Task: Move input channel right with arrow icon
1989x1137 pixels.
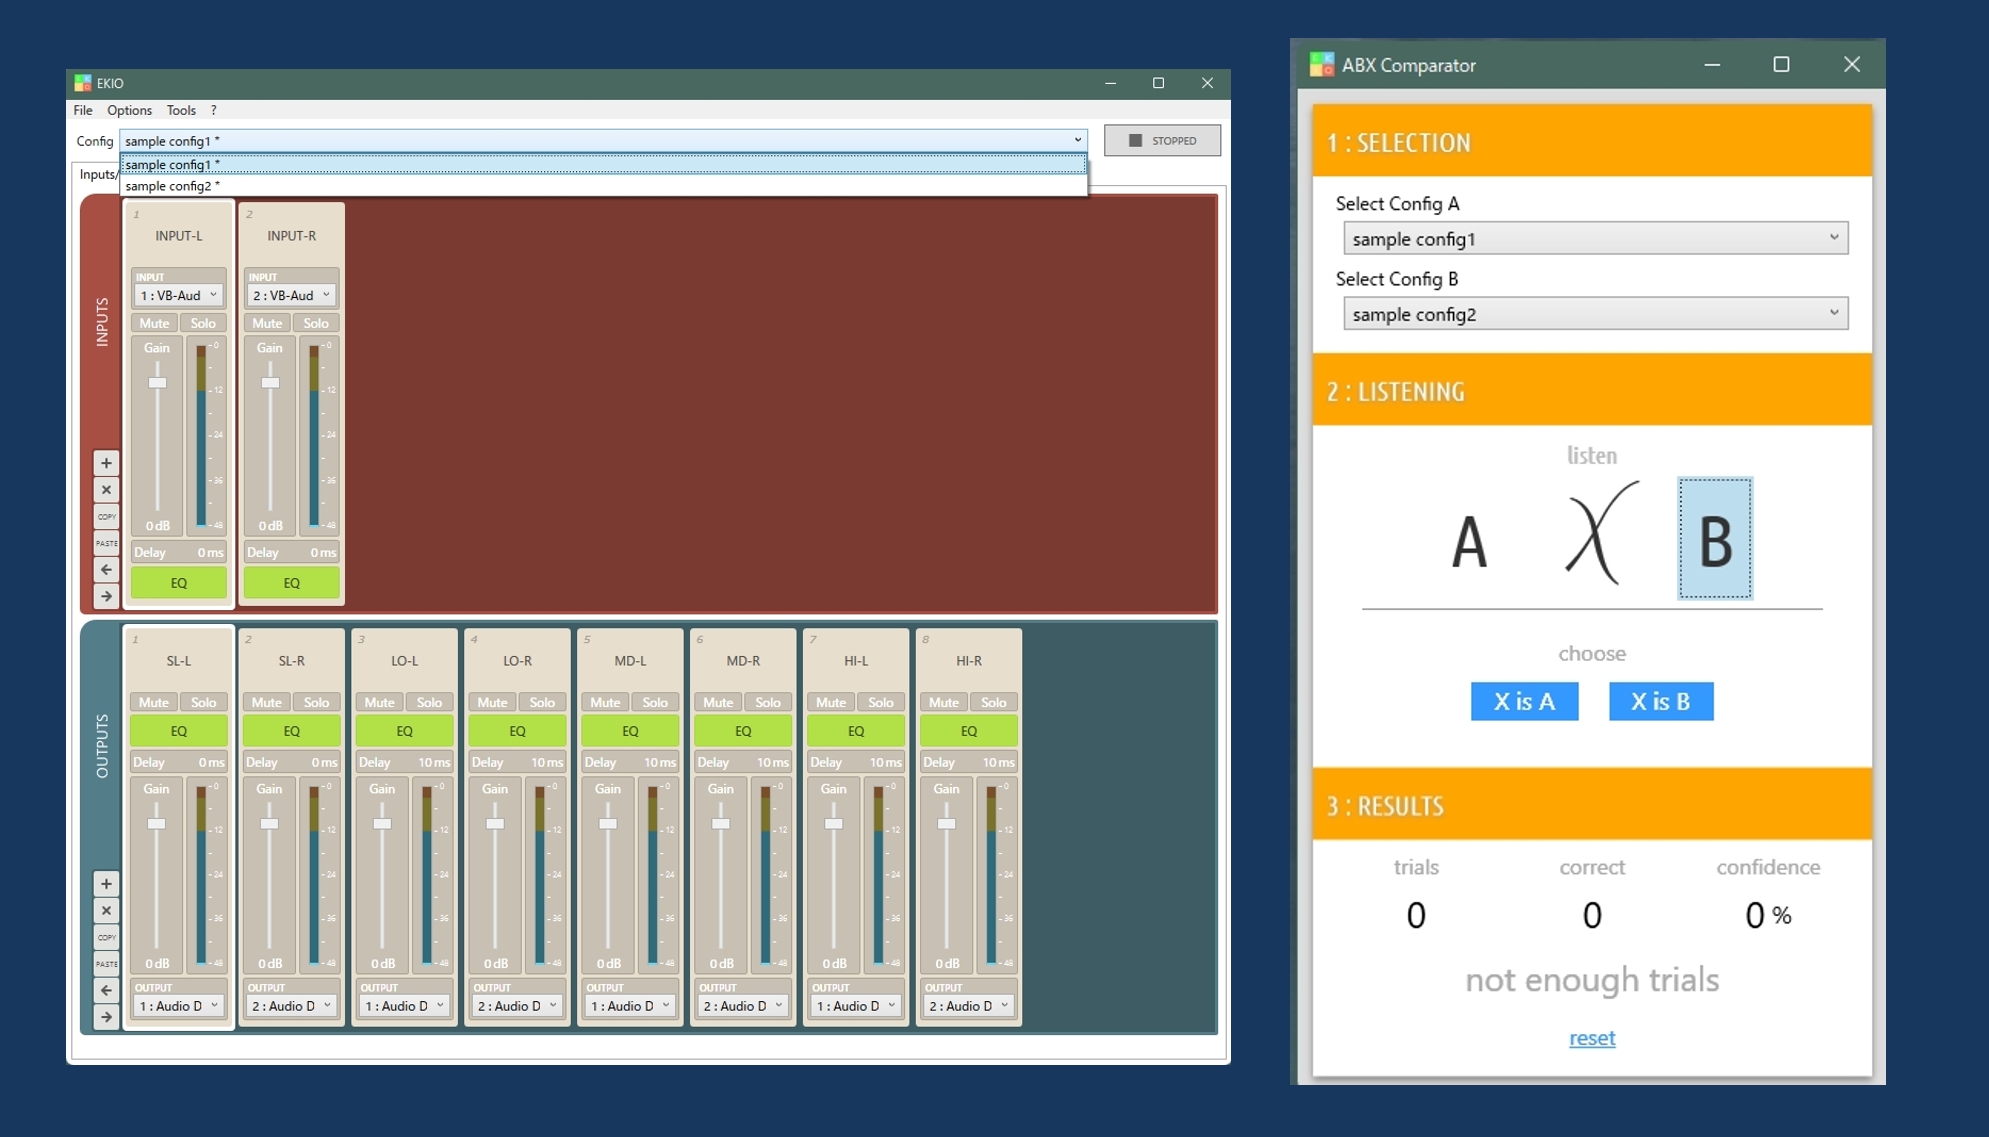Action: coord(106,596)
